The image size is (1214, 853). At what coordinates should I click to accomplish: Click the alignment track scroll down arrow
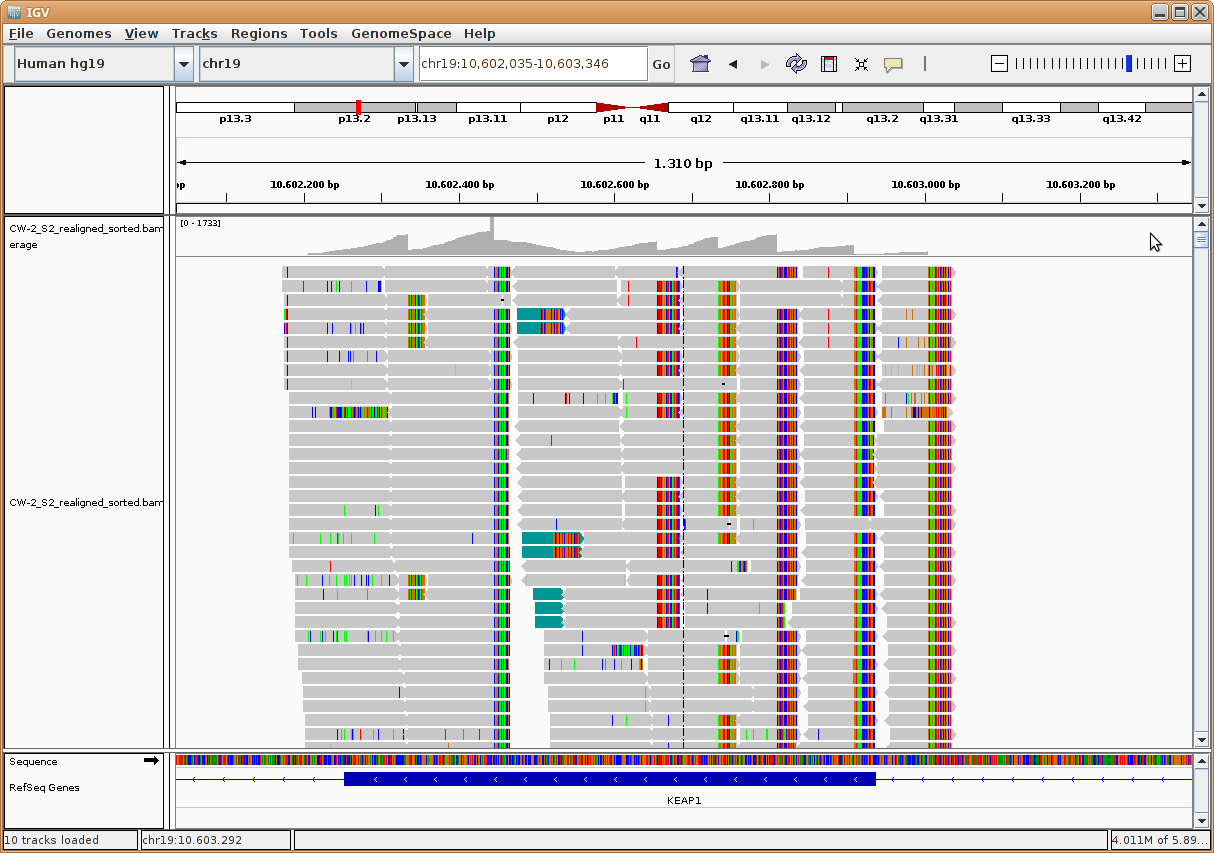pyautogui.click(x=1201, y=740)
